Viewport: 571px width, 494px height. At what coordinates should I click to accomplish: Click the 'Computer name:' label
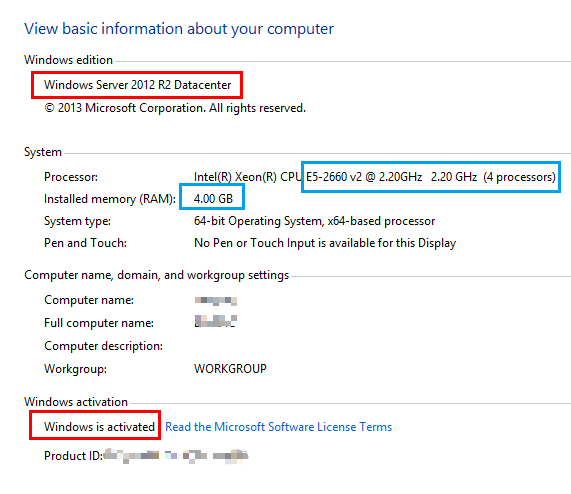89,300
